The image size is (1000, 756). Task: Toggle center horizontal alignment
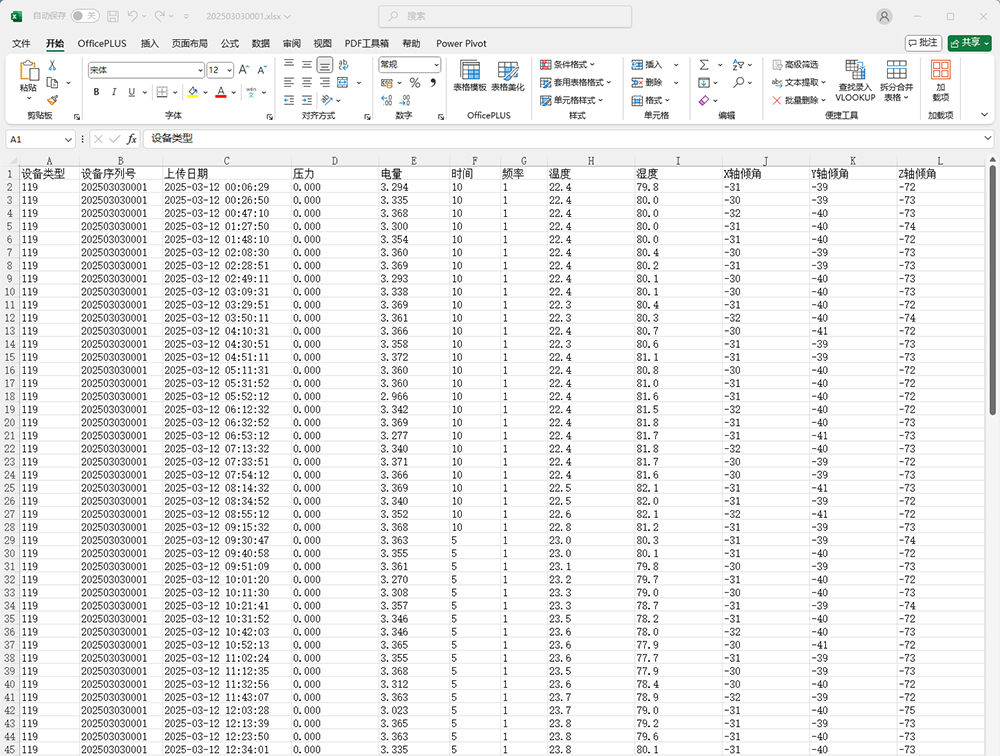click(307, 82)
